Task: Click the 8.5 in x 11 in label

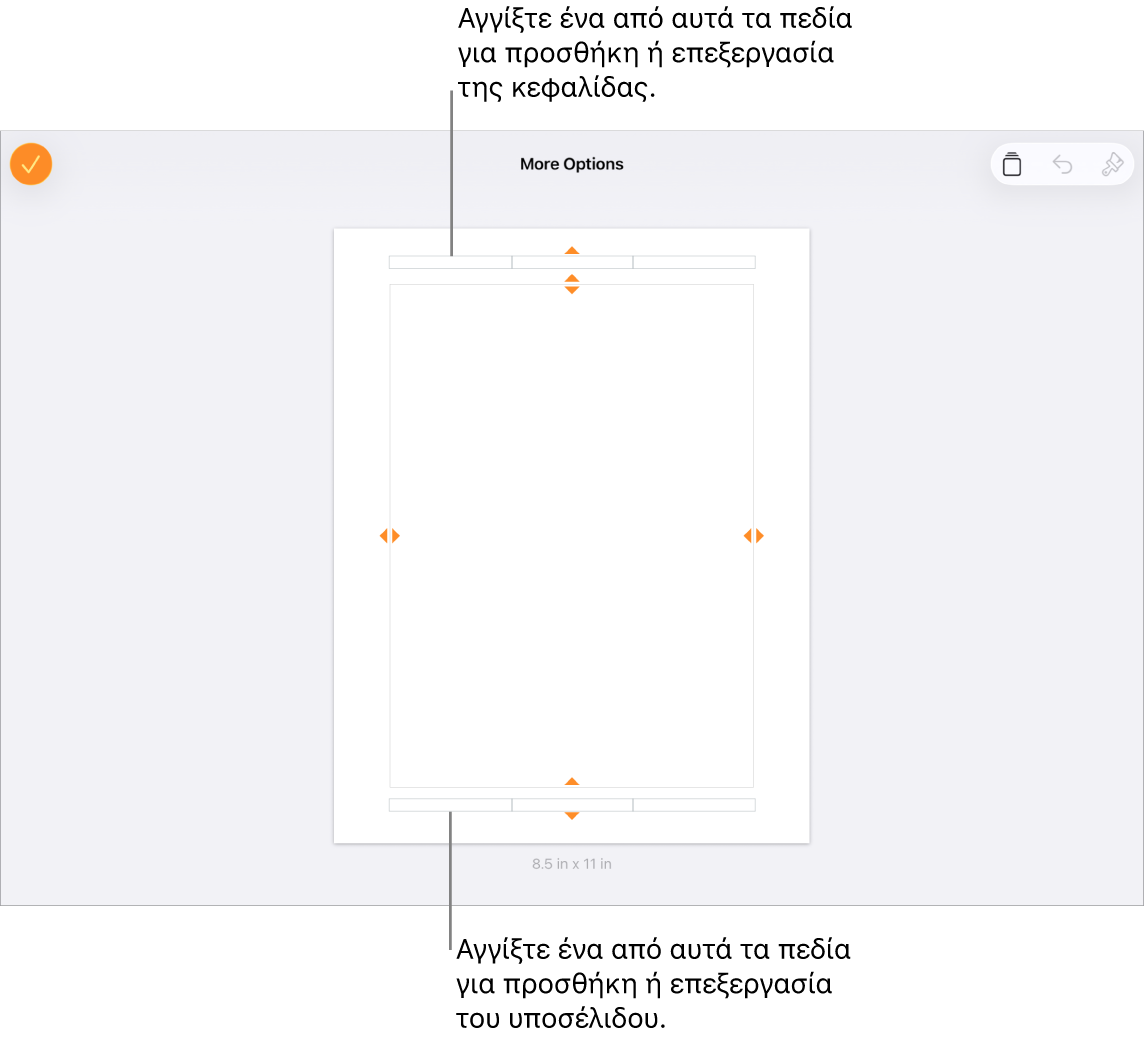Action: (x=571, y=864)
